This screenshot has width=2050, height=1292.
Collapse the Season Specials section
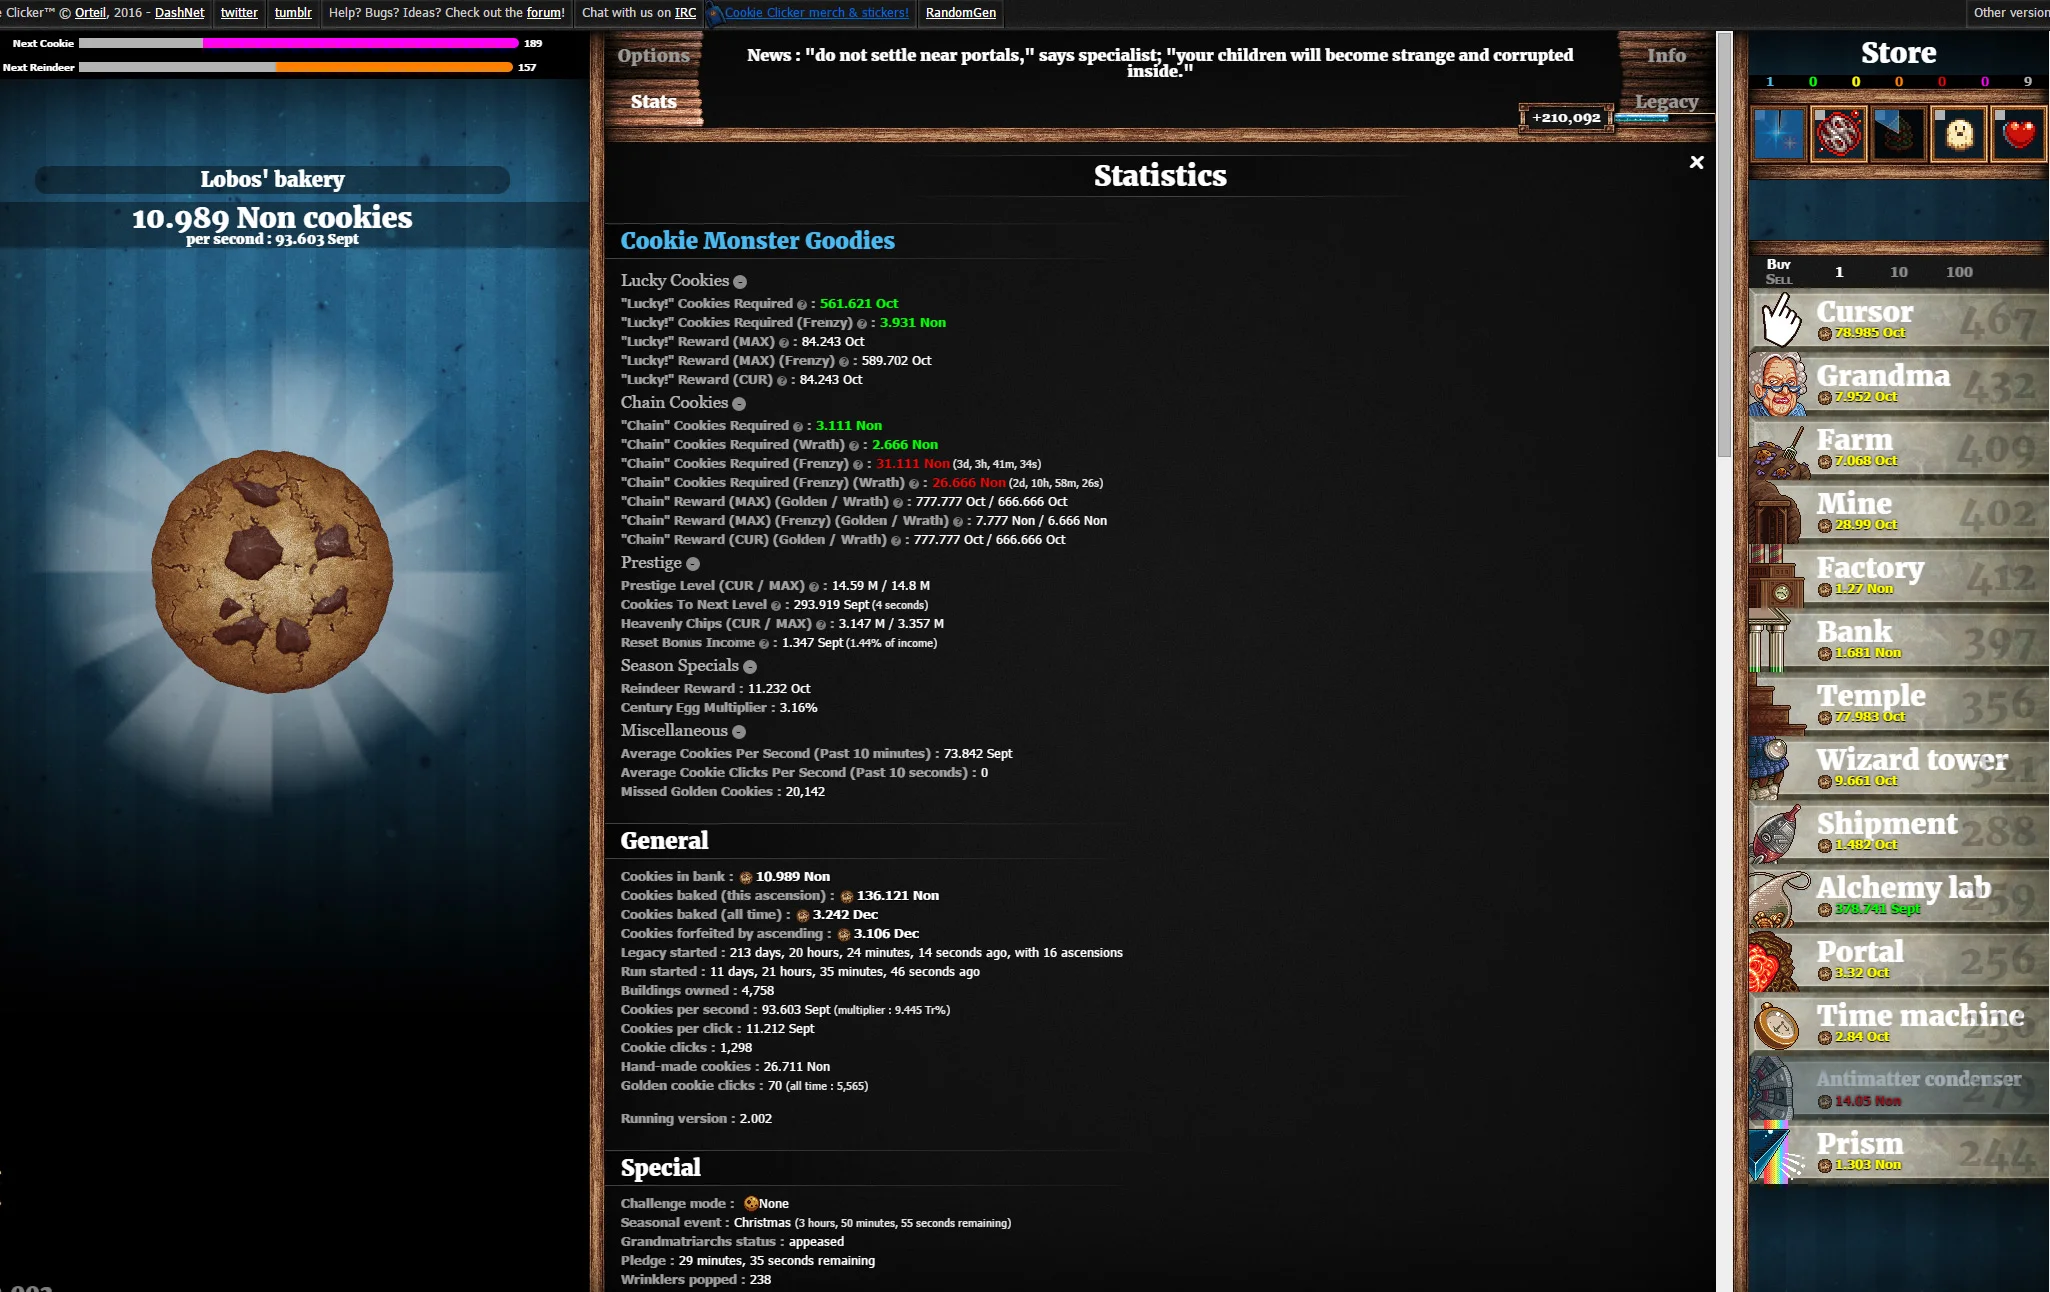tap(750, 666)
